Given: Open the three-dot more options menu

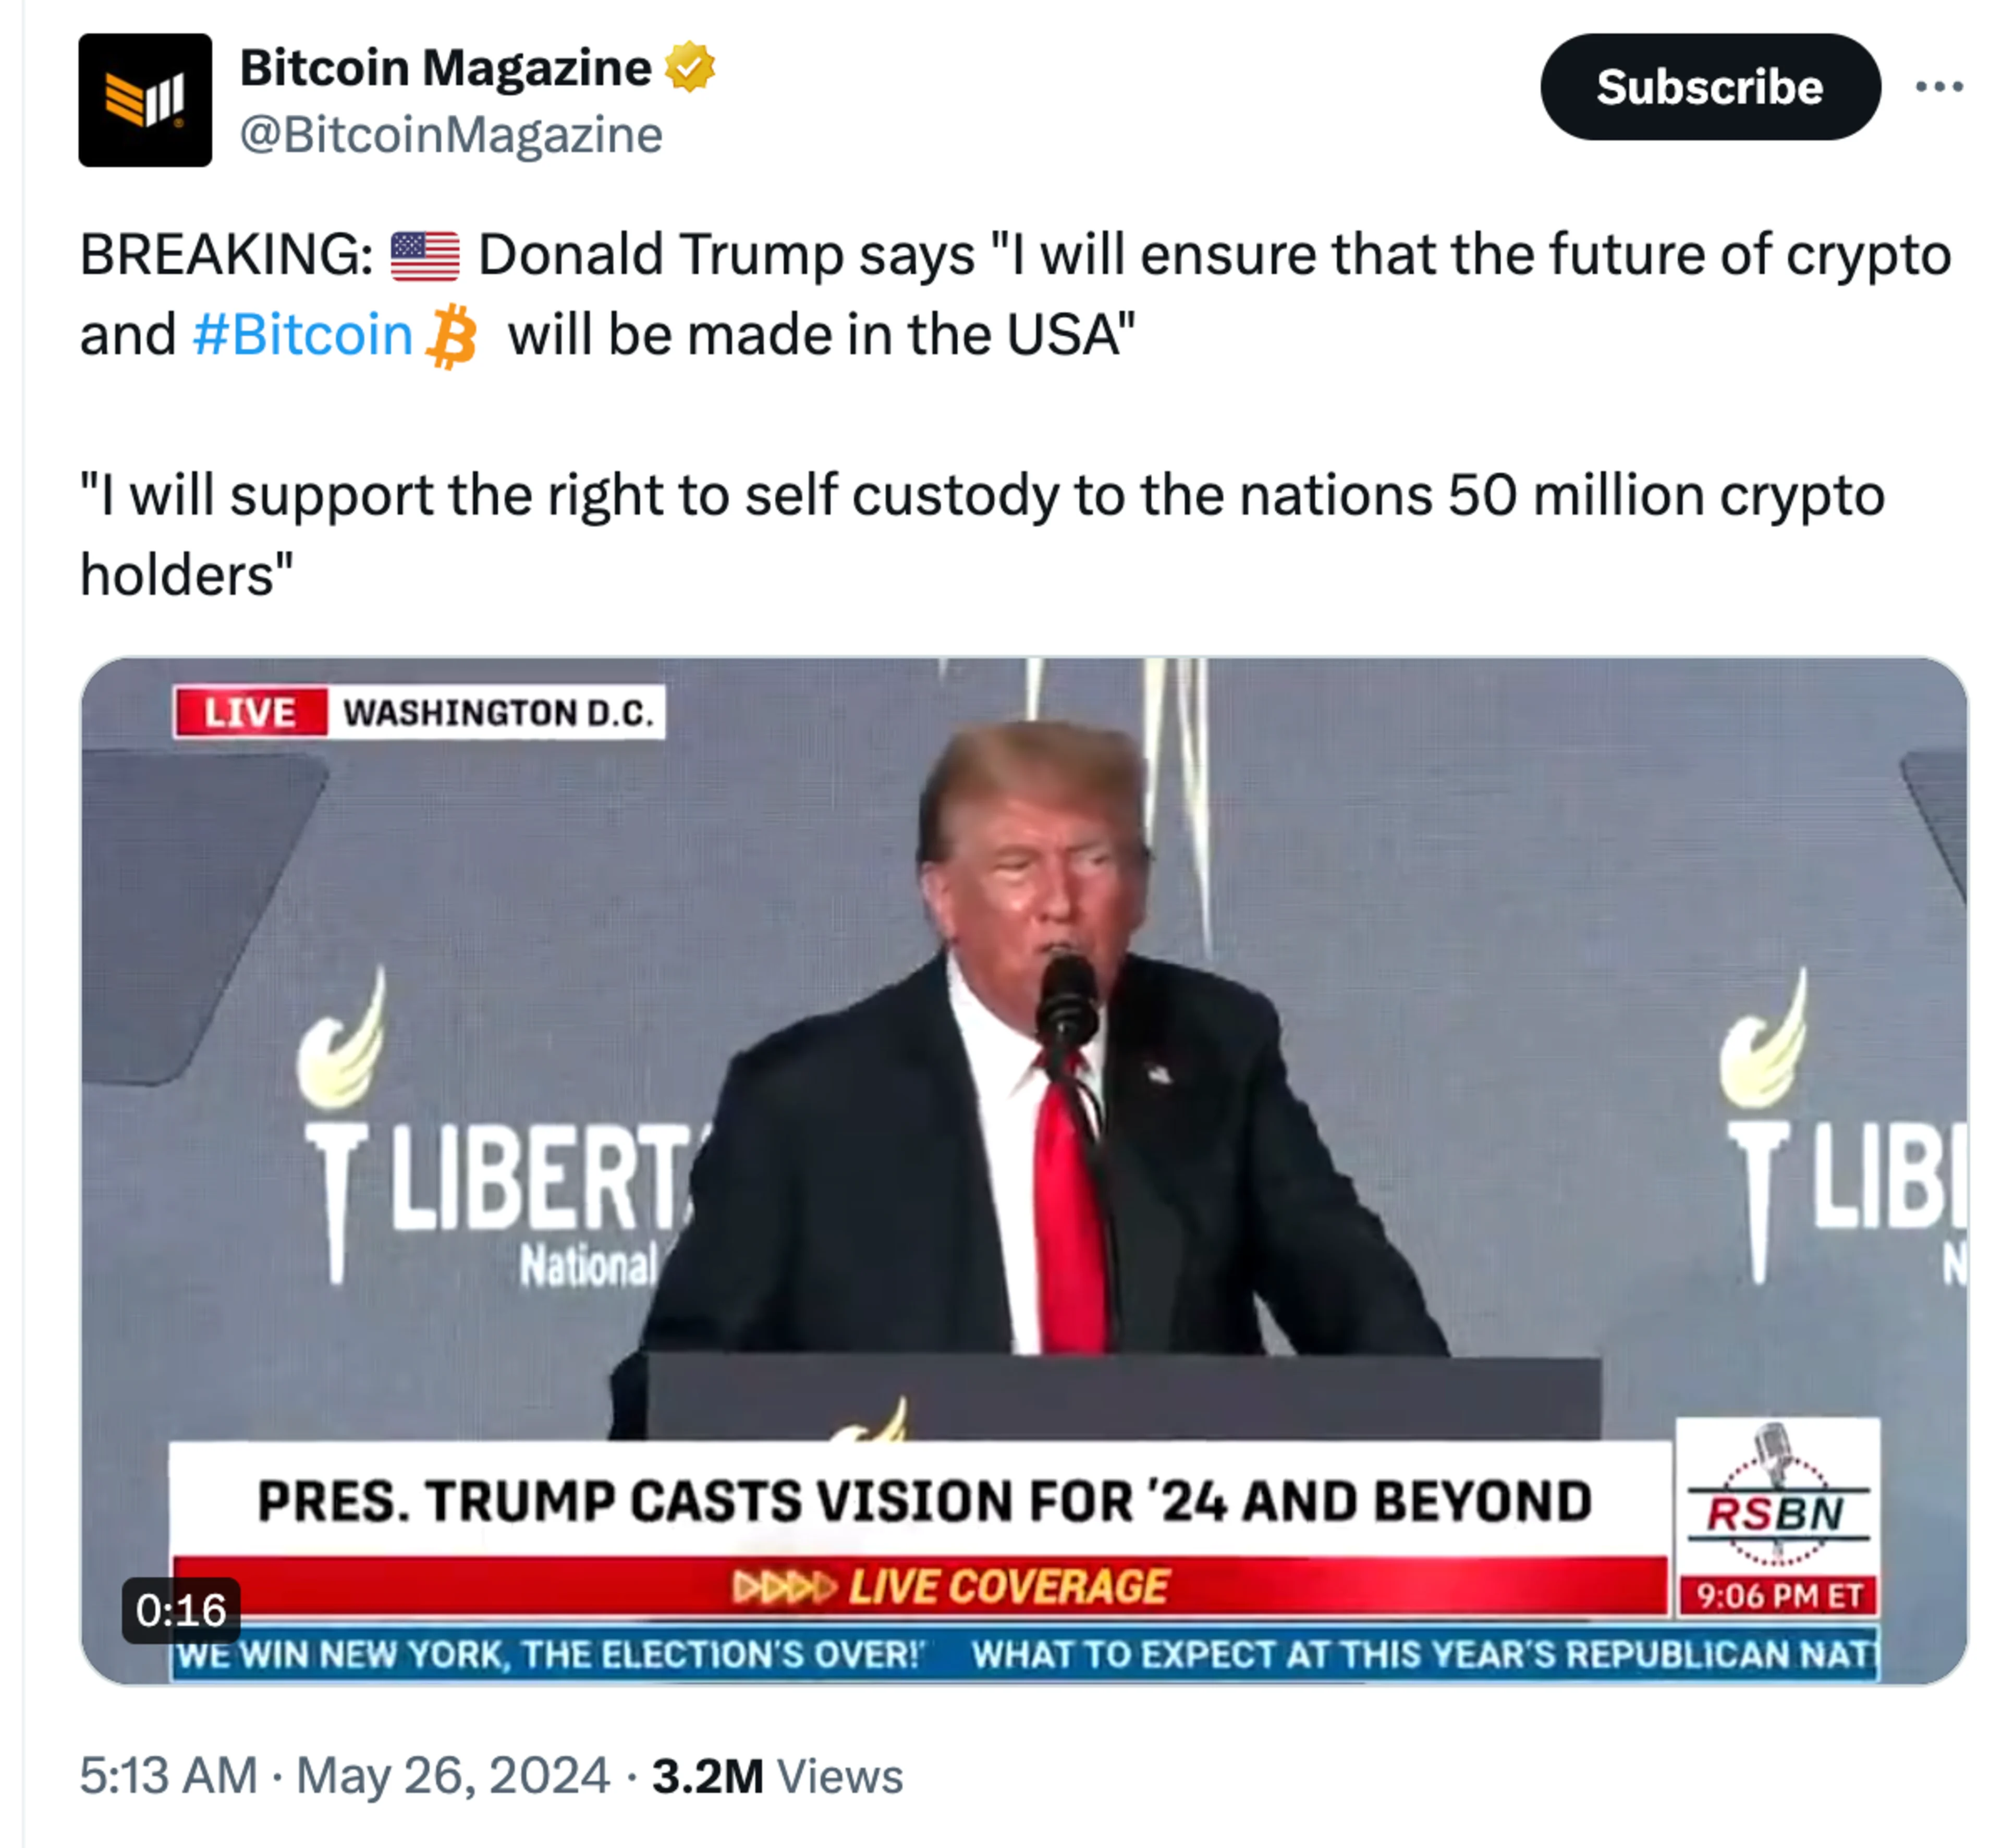Looking at the screenshot, I should [1939, 87].
